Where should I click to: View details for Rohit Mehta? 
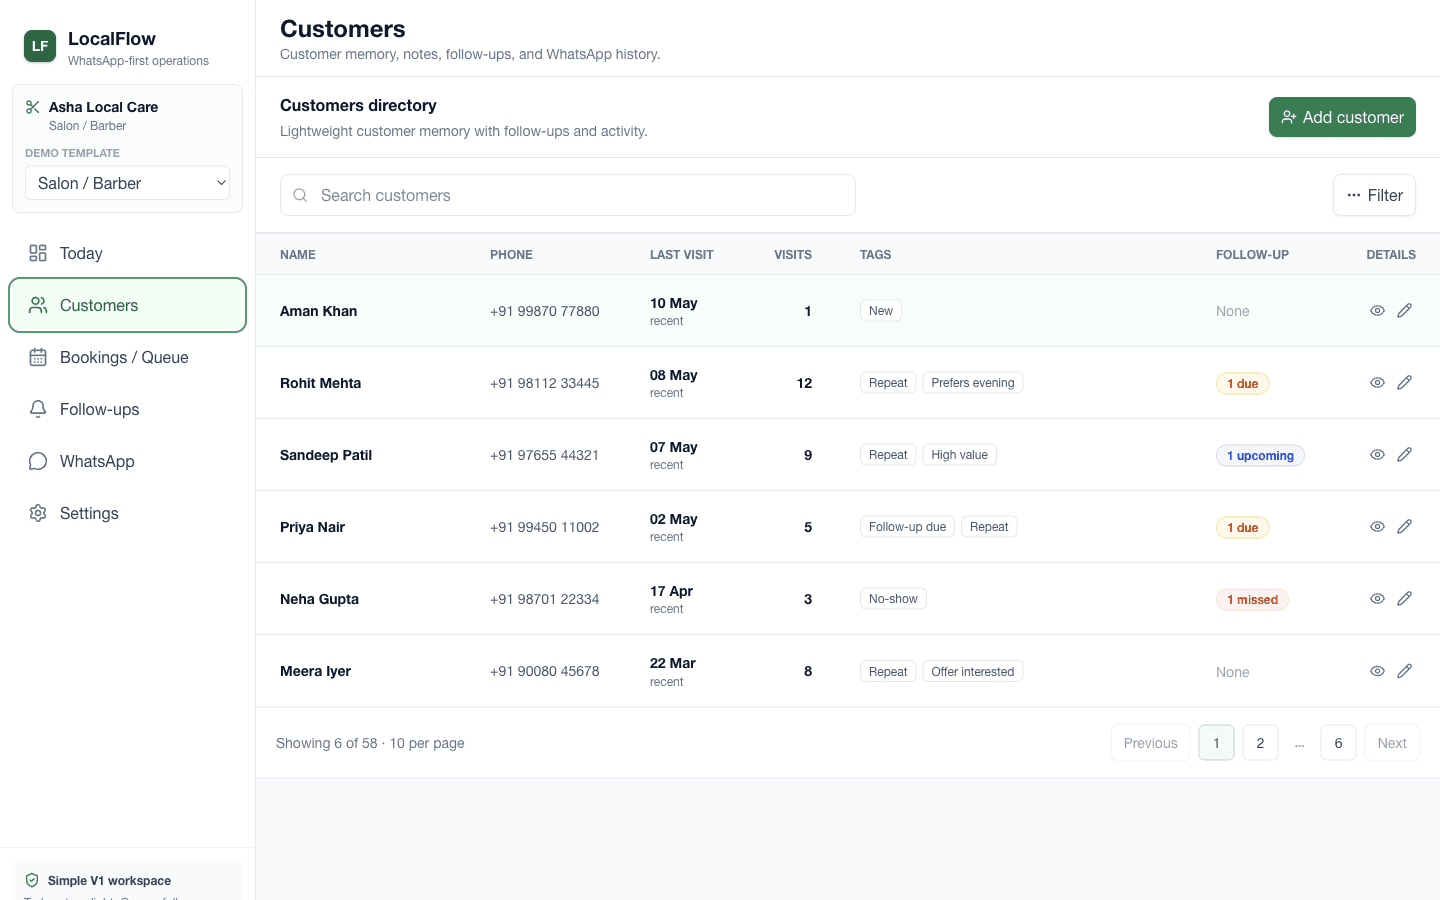[1377, 383]
